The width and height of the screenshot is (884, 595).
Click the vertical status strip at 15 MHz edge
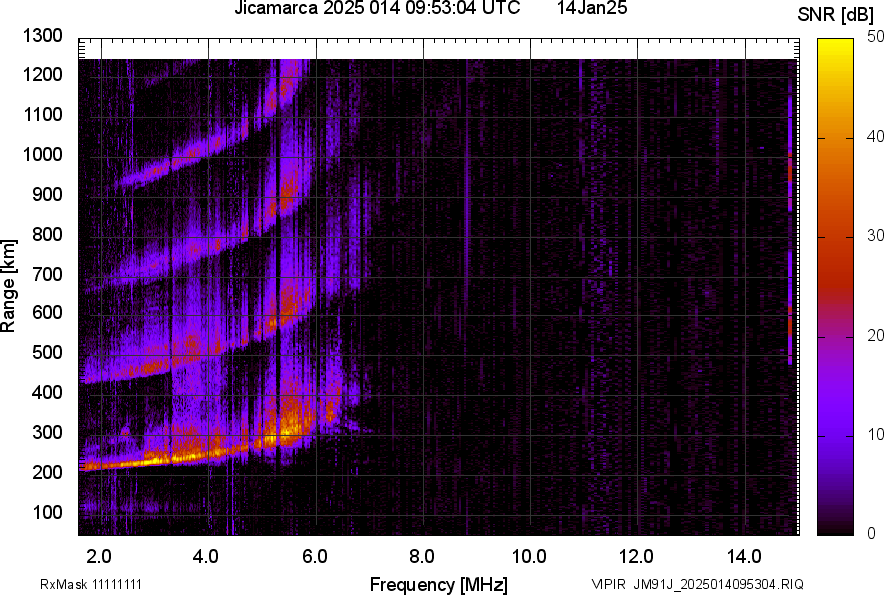tap(790, 230)
